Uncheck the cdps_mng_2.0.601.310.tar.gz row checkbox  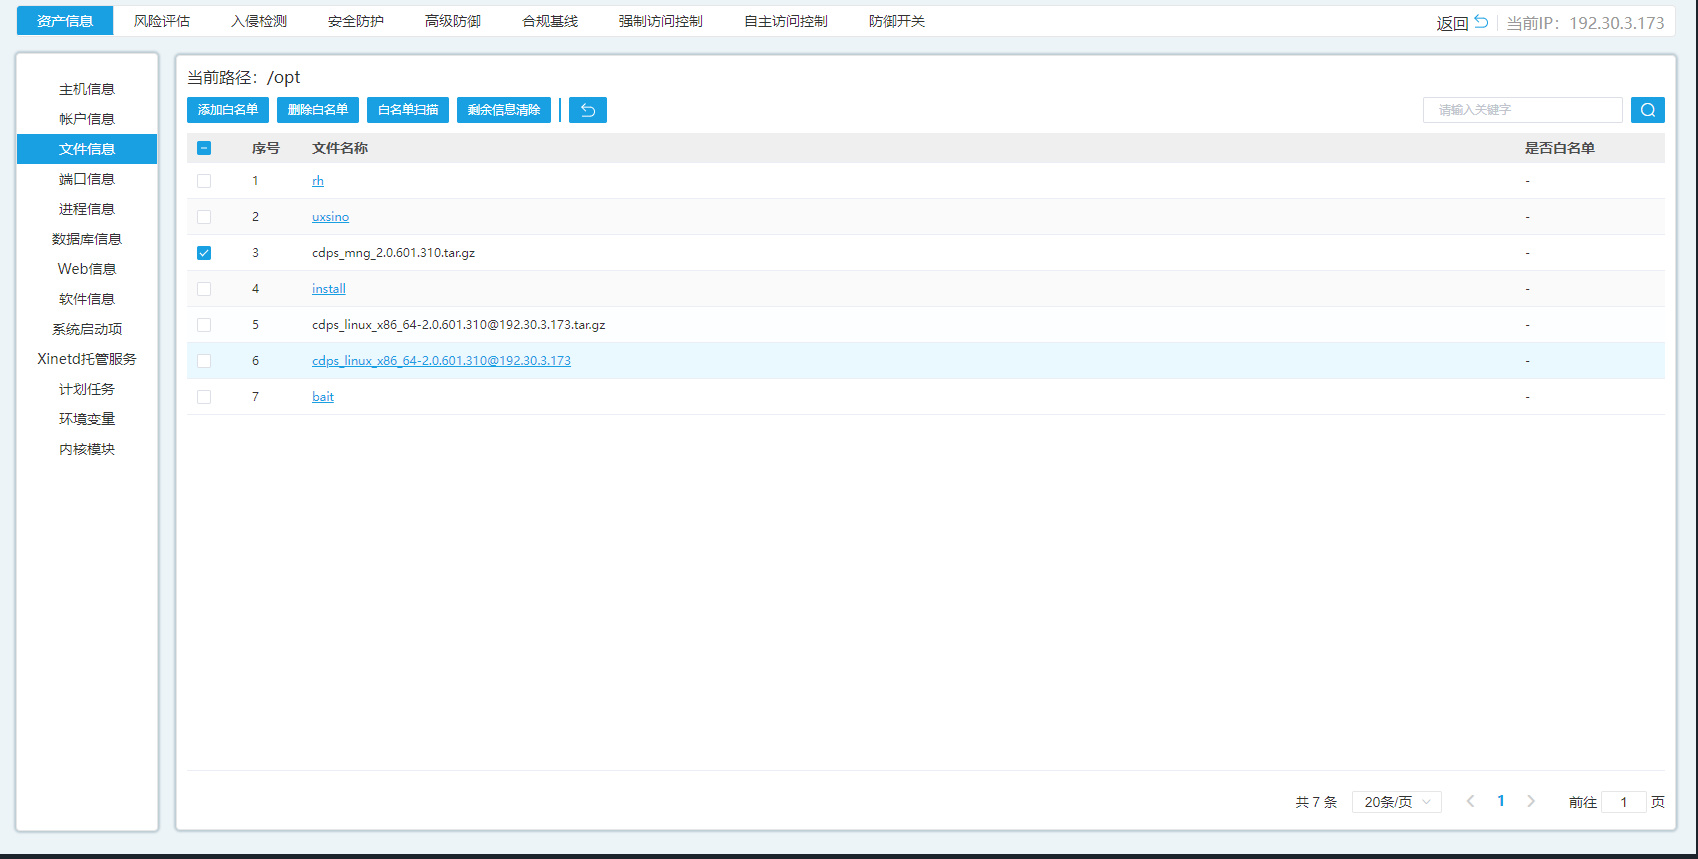pyautogui.click(x=204, y=253)
